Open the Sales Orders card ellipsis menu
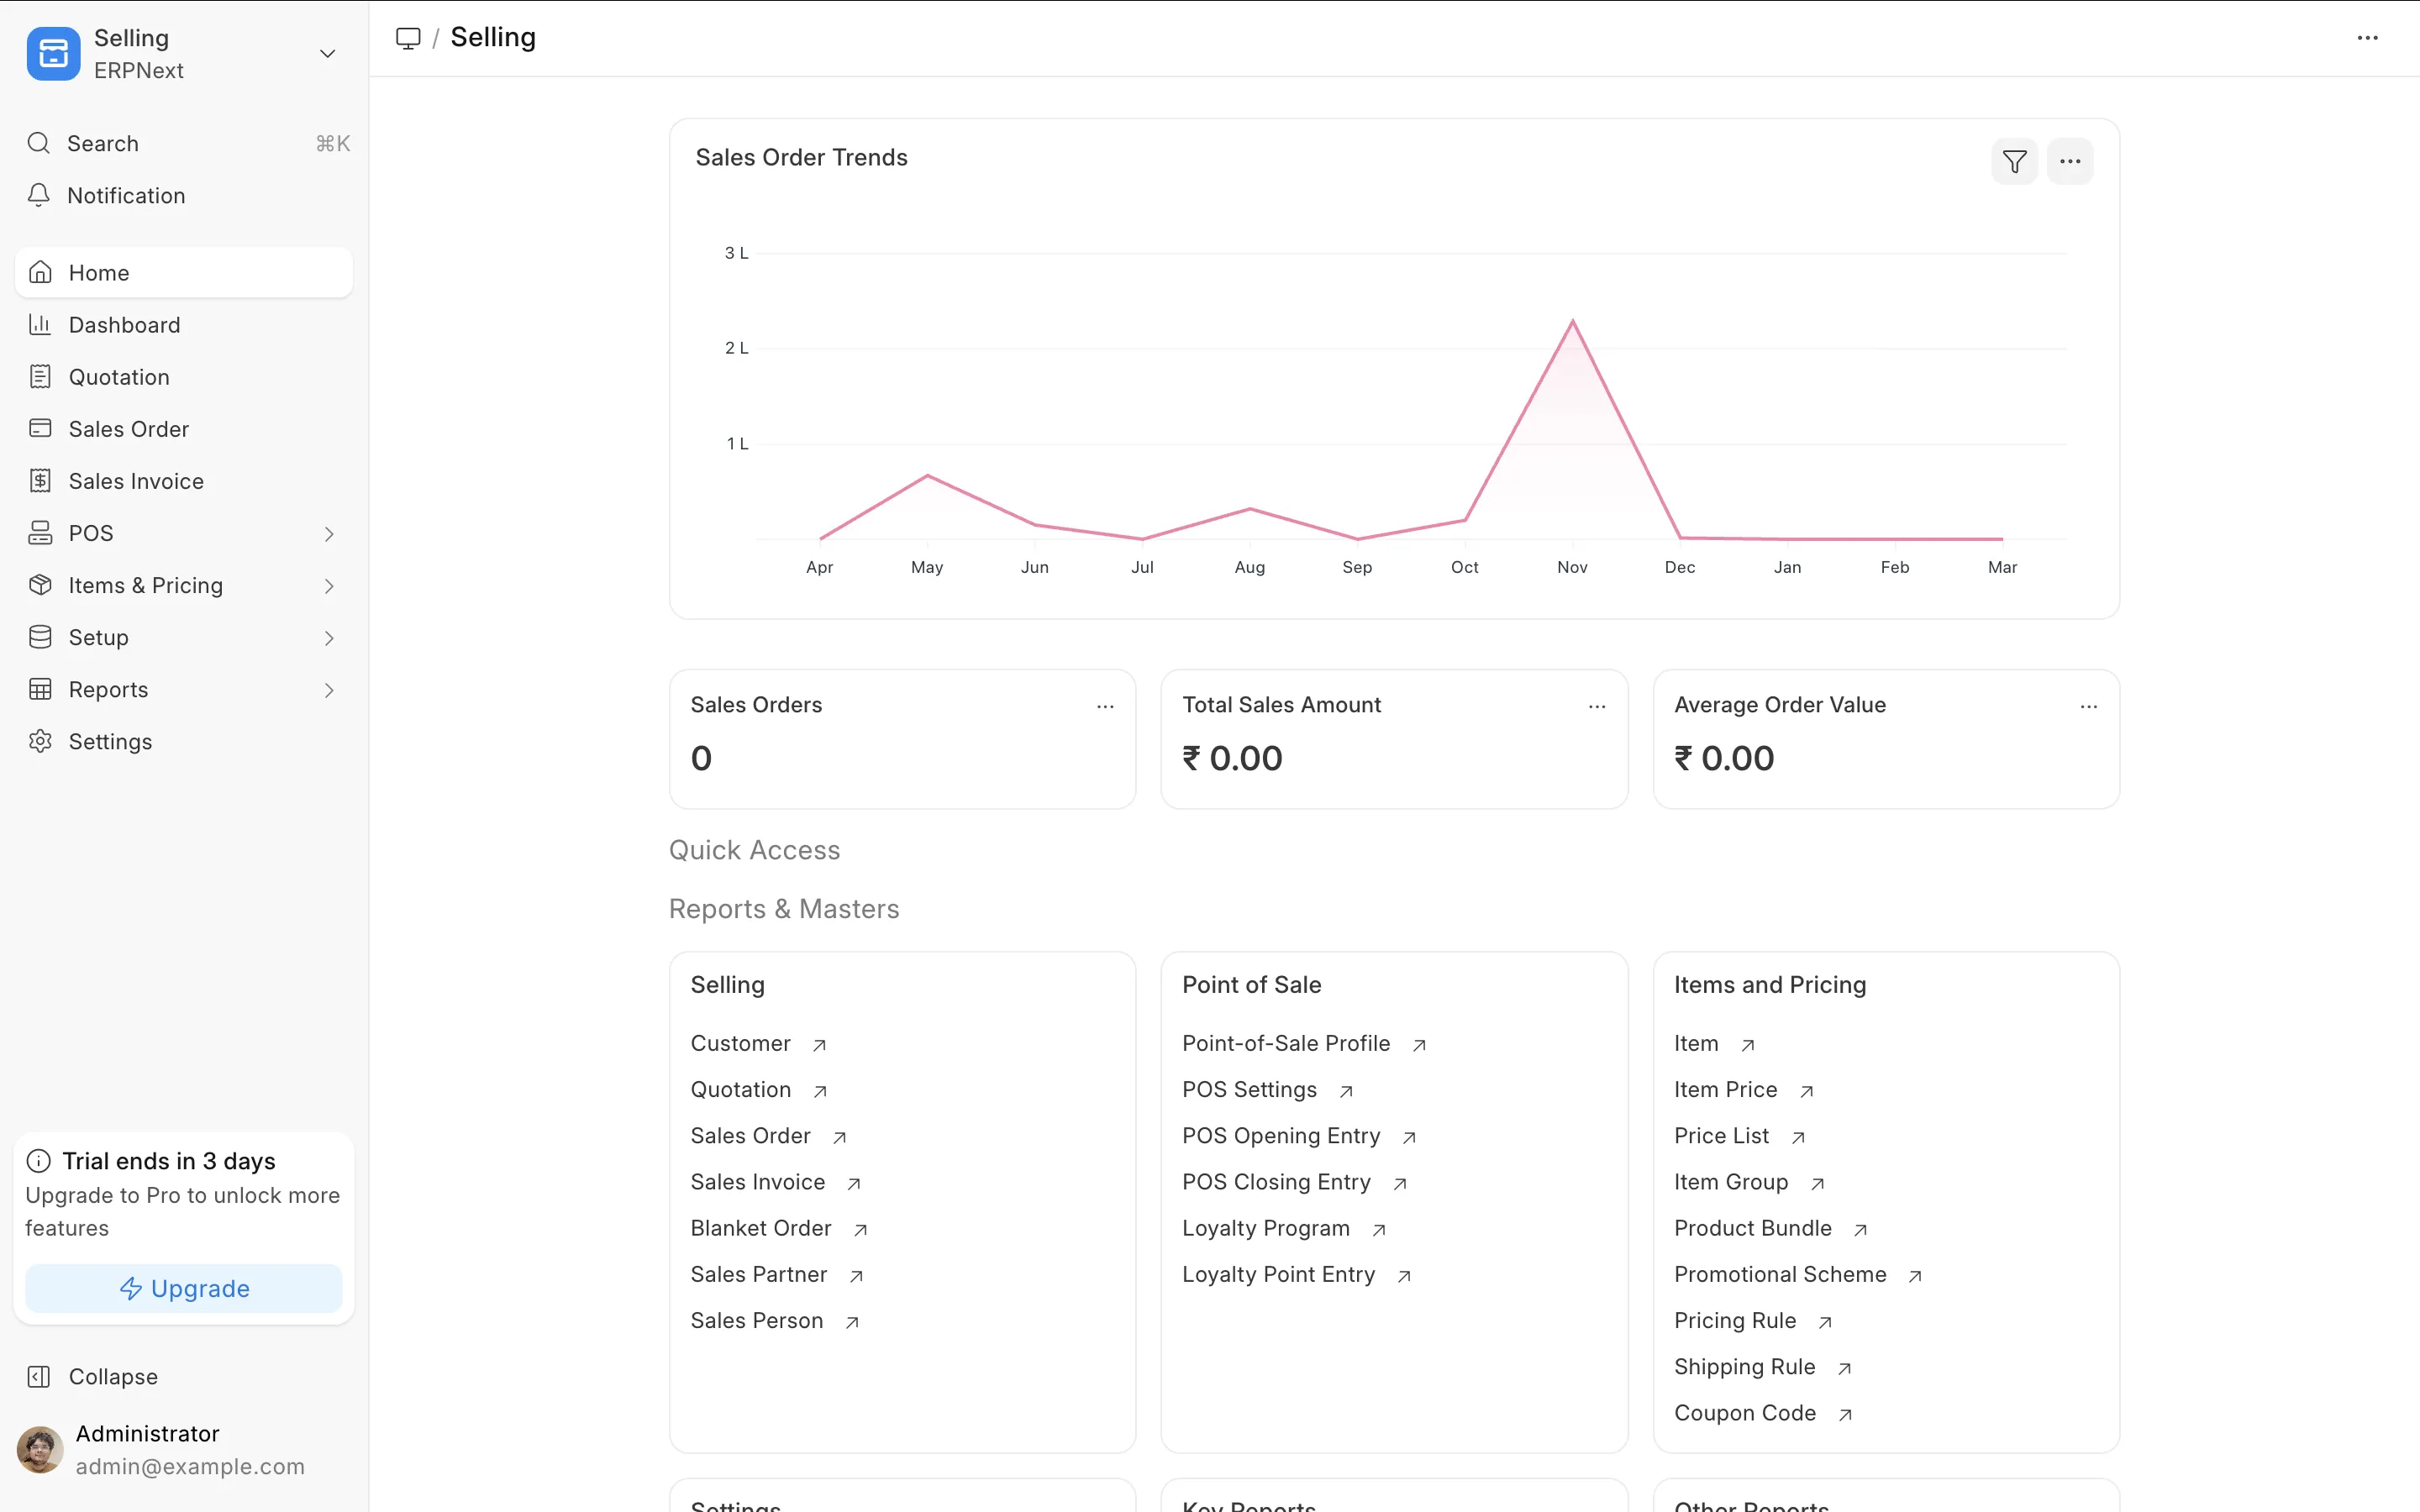This screenshot has width=2420, height=1512. (x=1105, y=706)
